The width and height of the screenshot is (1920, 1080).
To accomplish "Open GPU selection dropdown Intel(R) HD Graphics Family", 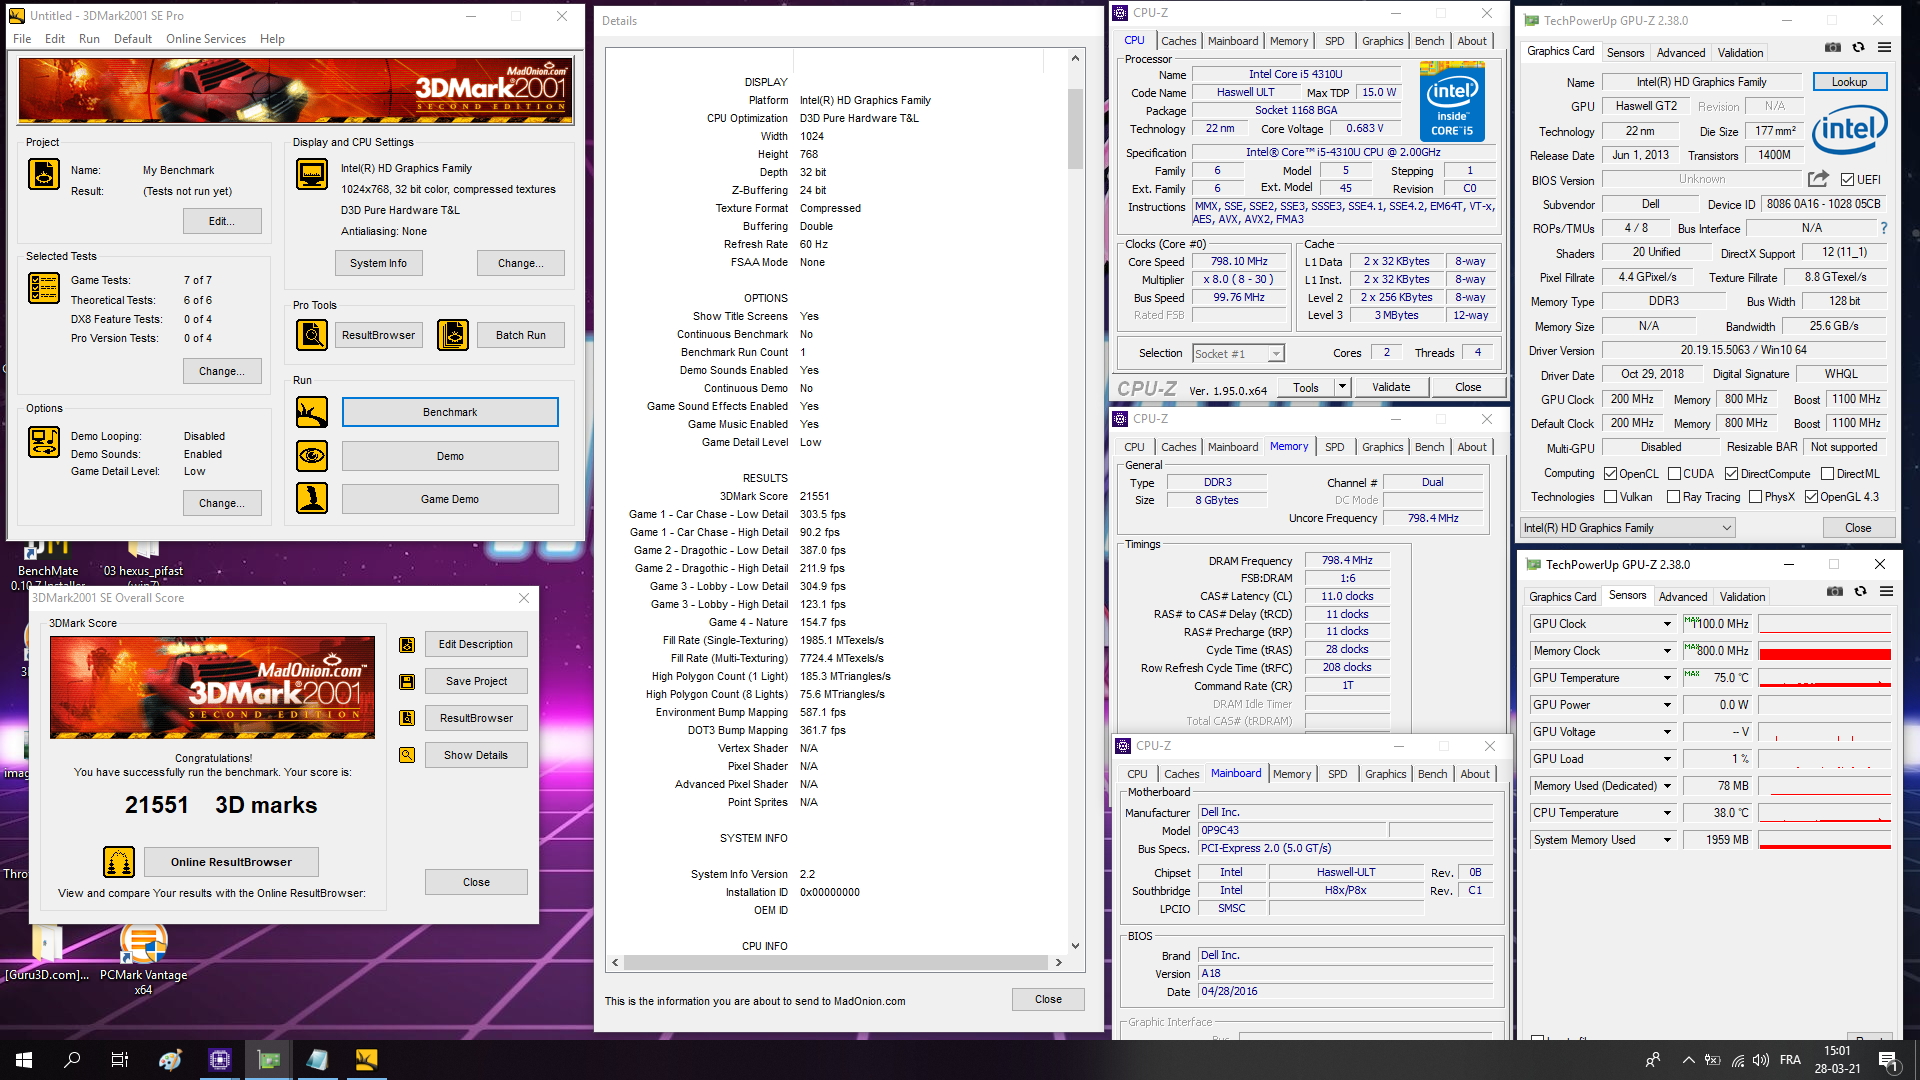I will click(x=1627, y=528).
